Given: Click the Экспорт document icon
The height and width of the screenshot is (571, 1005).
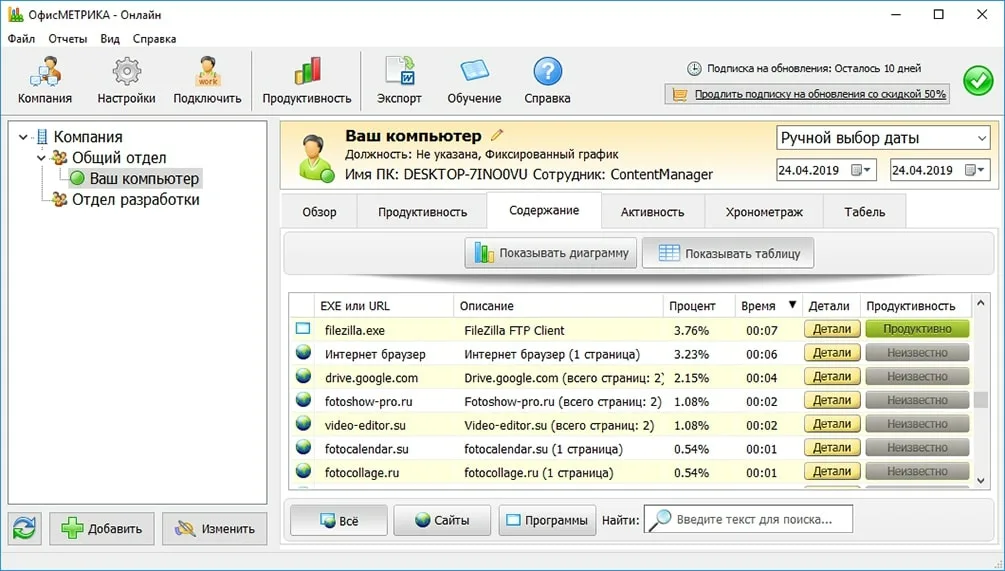Looking at the screenshot, I should [x=399, y=73].
